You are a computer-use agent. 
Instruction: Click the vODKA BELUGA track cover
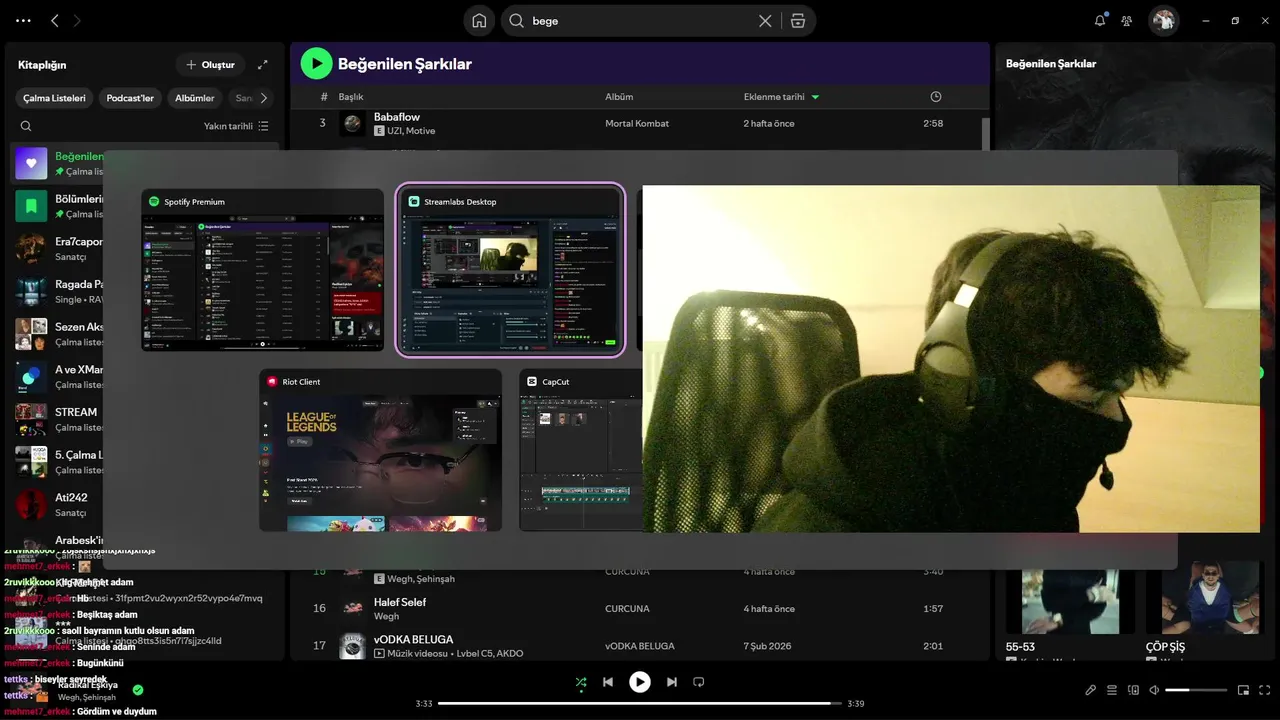click(352, 646)
